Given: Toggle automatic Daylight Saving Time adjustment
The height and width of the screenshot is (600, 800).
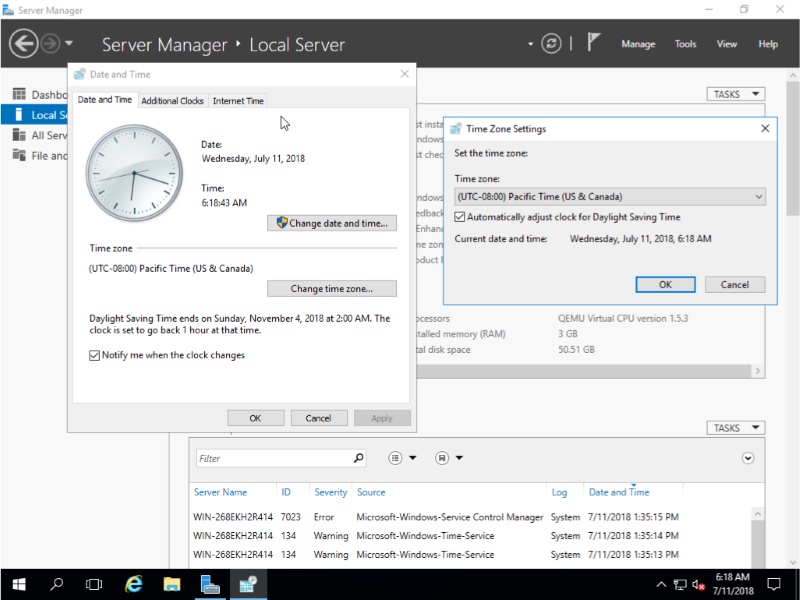Looking at the screenshot, I should tap(460, 217).
